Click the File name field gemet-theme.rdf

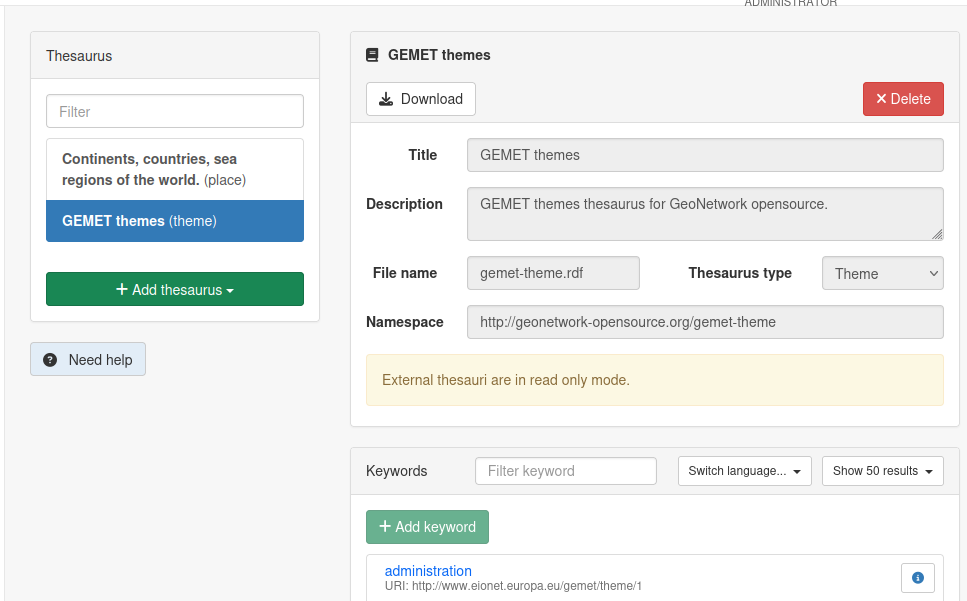pyautogui.click(x=553, y=273)
